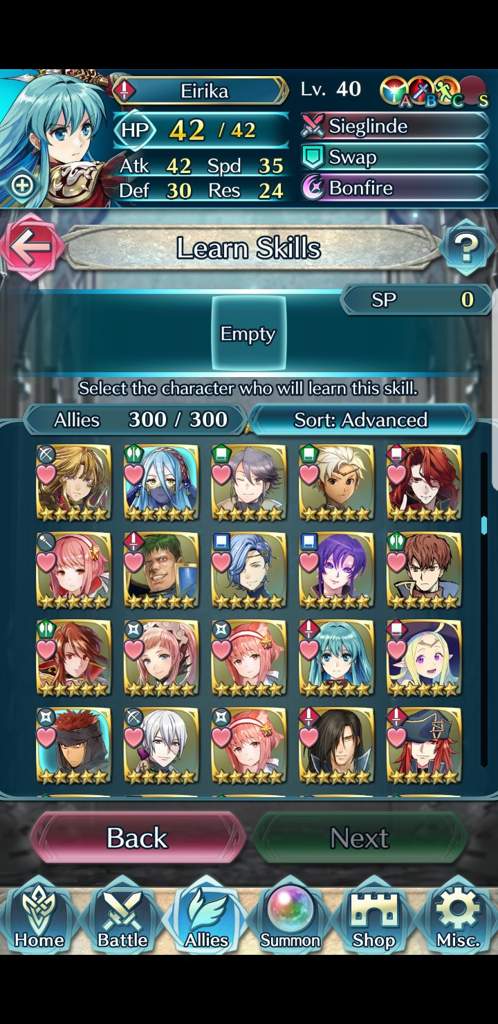Select the Swap assist skill
The width and height of the screenshot is (498, 1024).
[x=395, y=157]
